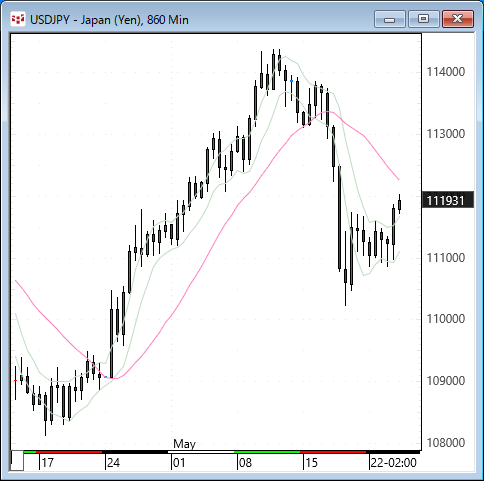Click the date label 17 on time axis
Image resolution: width=484 pixels, height=481 pixels.
click(x=47, y=463)
